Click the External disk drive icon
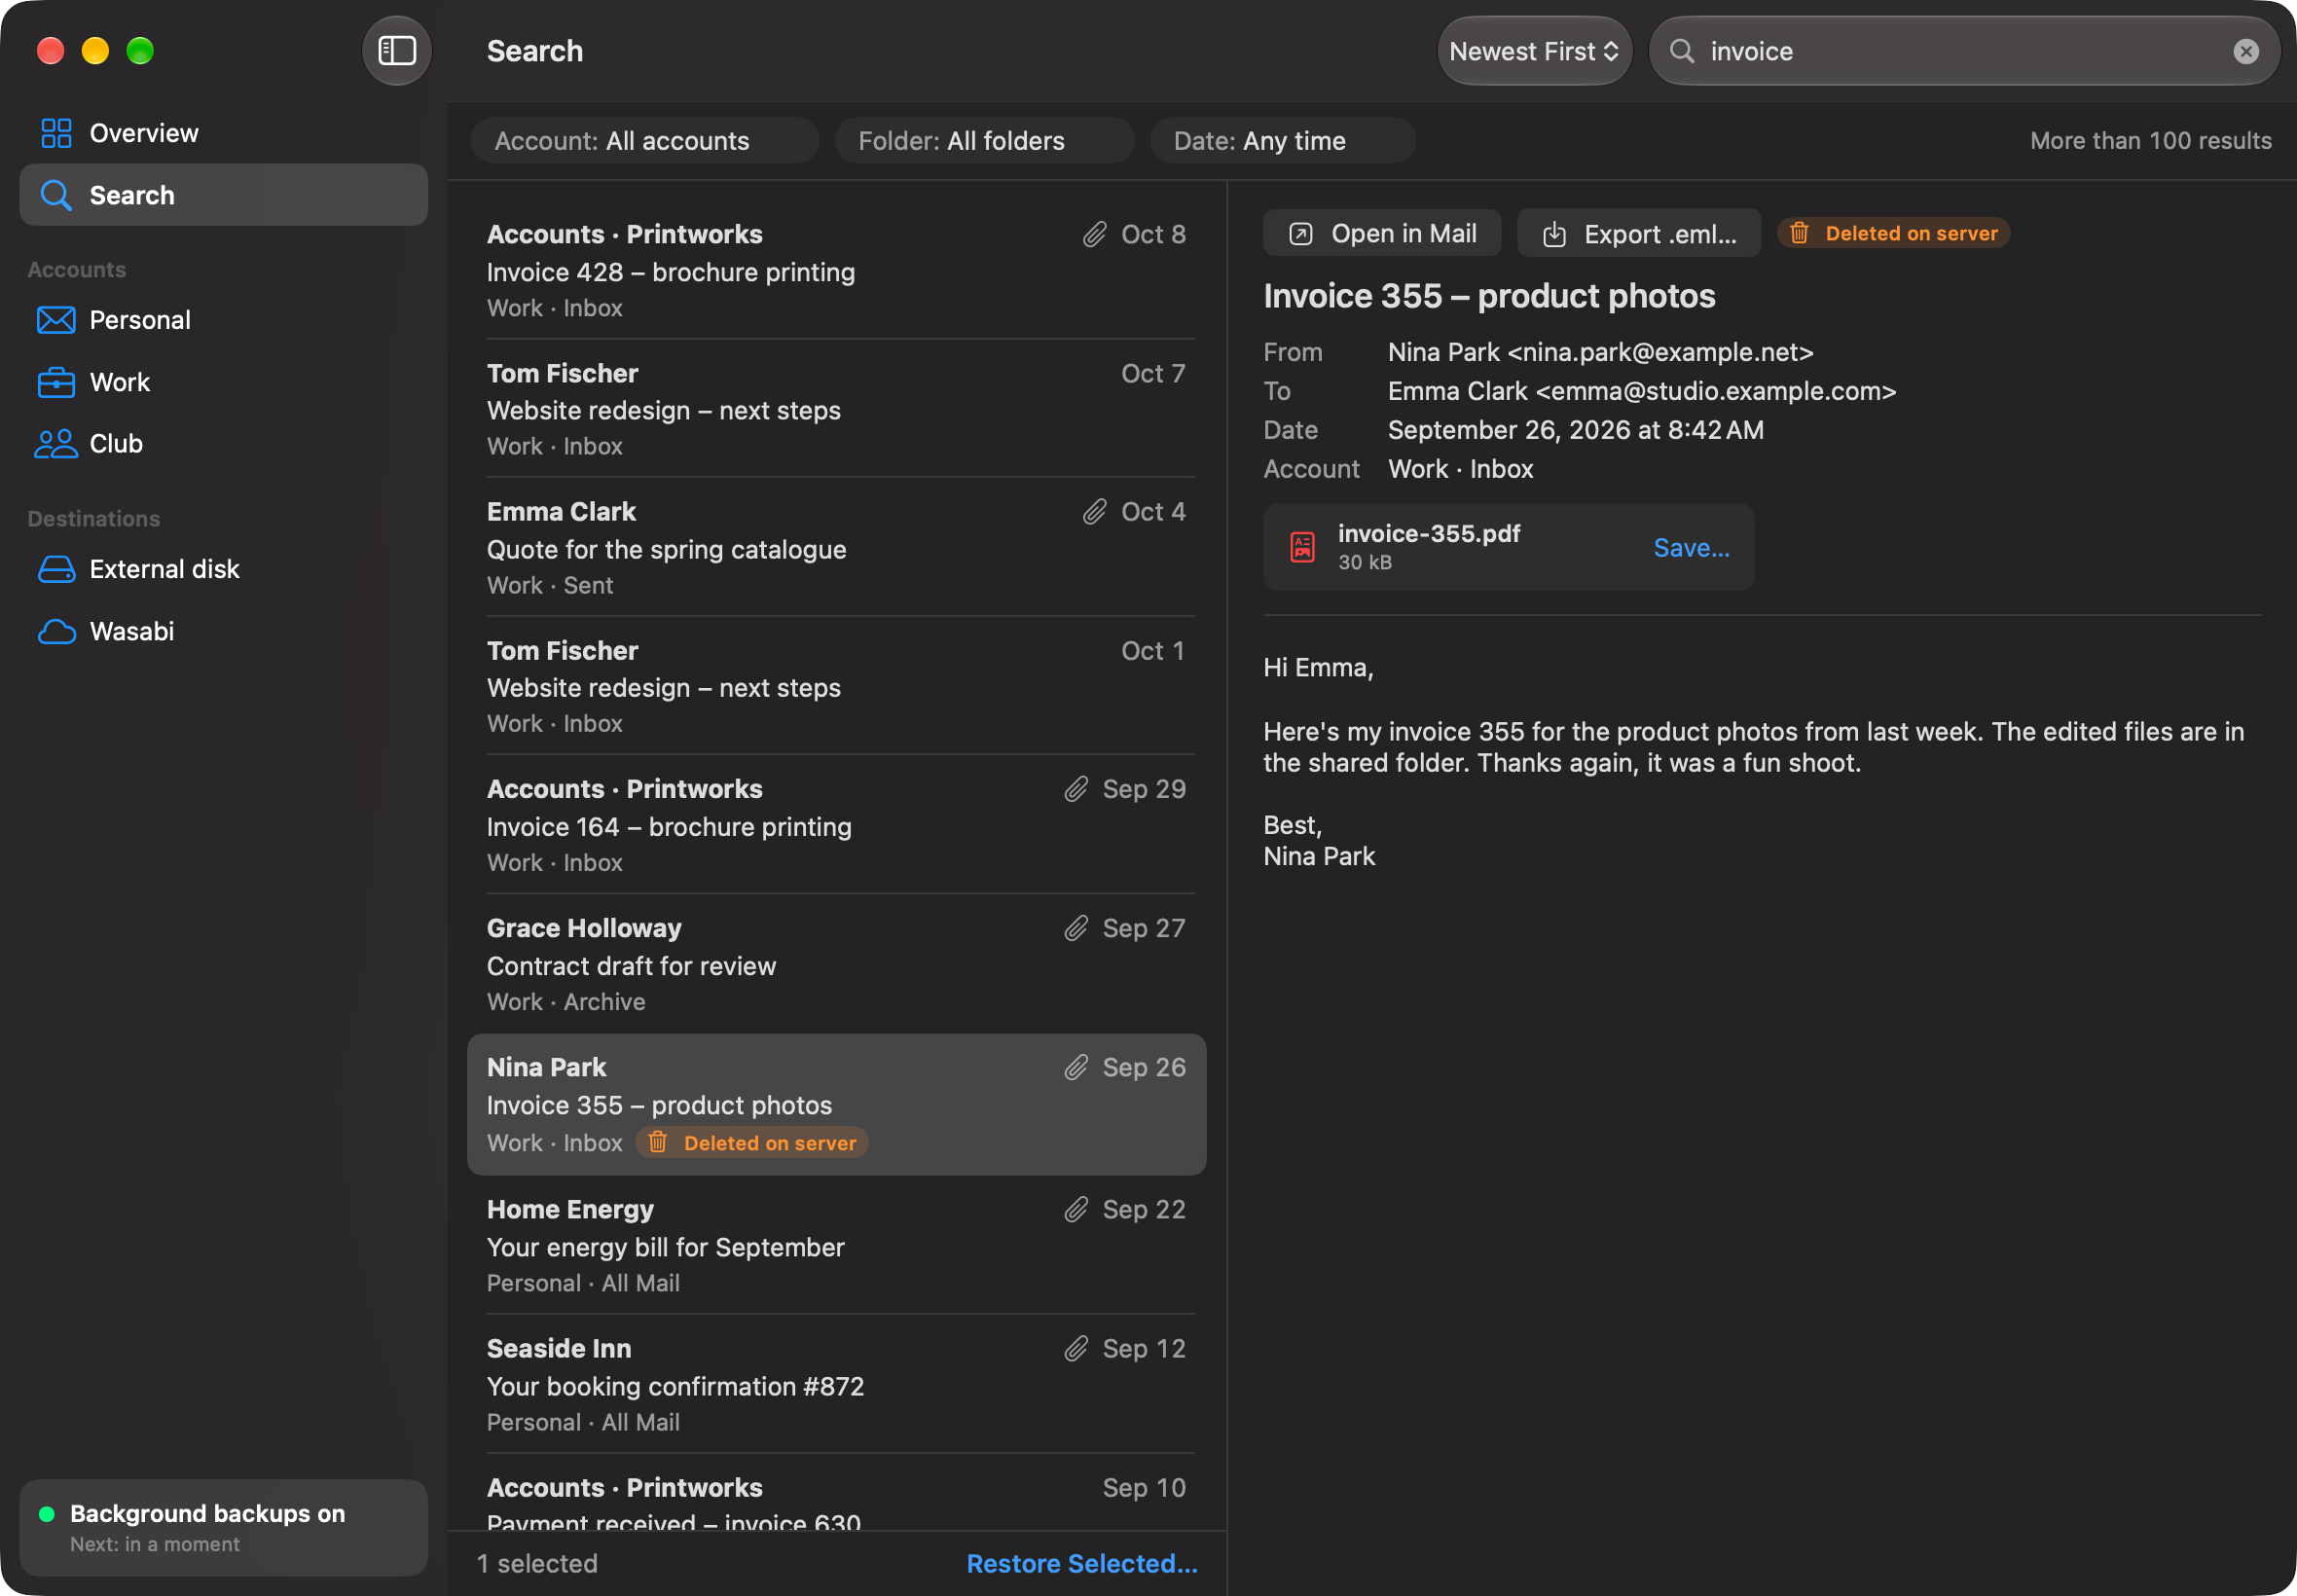2297x1596 pixels. point(56,569)
